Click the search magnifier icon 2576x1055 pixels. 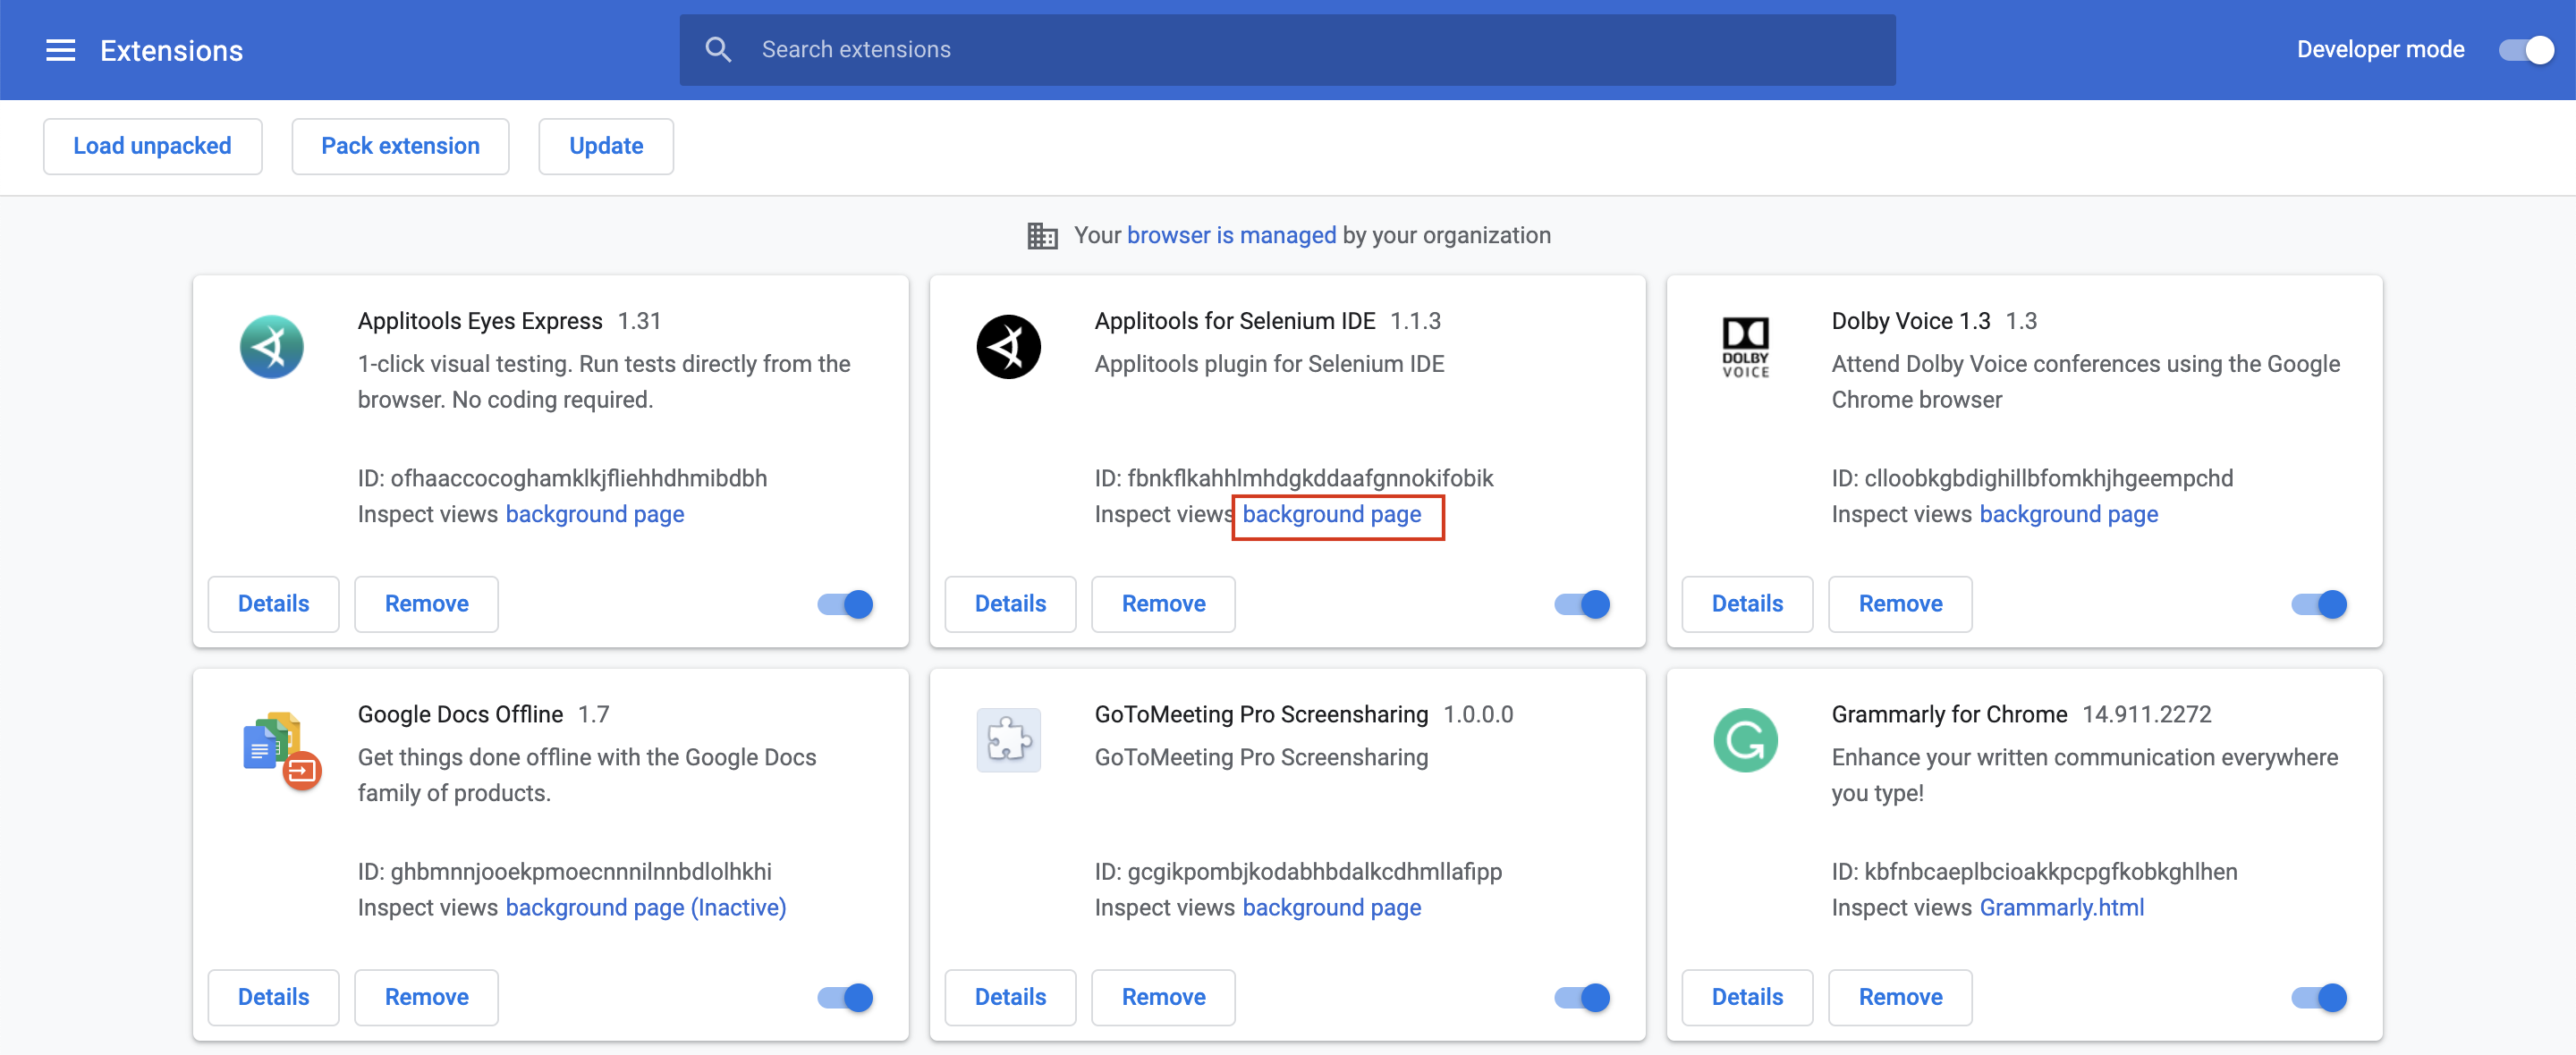[x=718, y=50]
